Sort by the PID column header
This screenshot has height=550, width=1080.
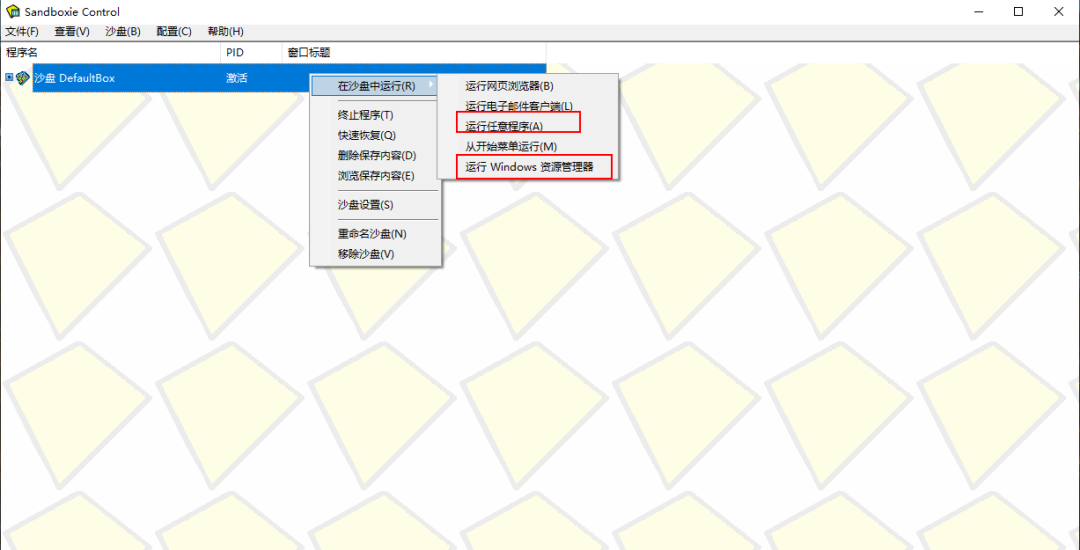tap(236, 52)
